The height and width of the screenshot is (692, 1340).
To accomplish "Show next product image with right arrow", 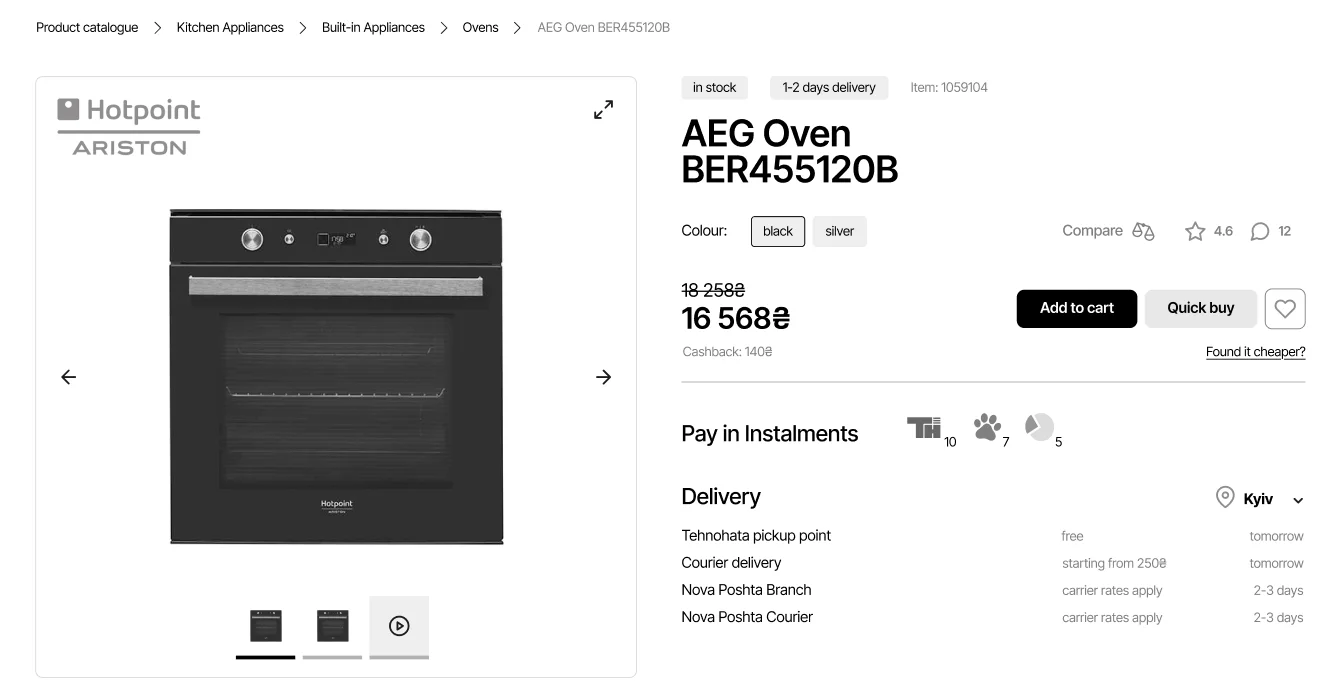I will (x=603, y=377).
